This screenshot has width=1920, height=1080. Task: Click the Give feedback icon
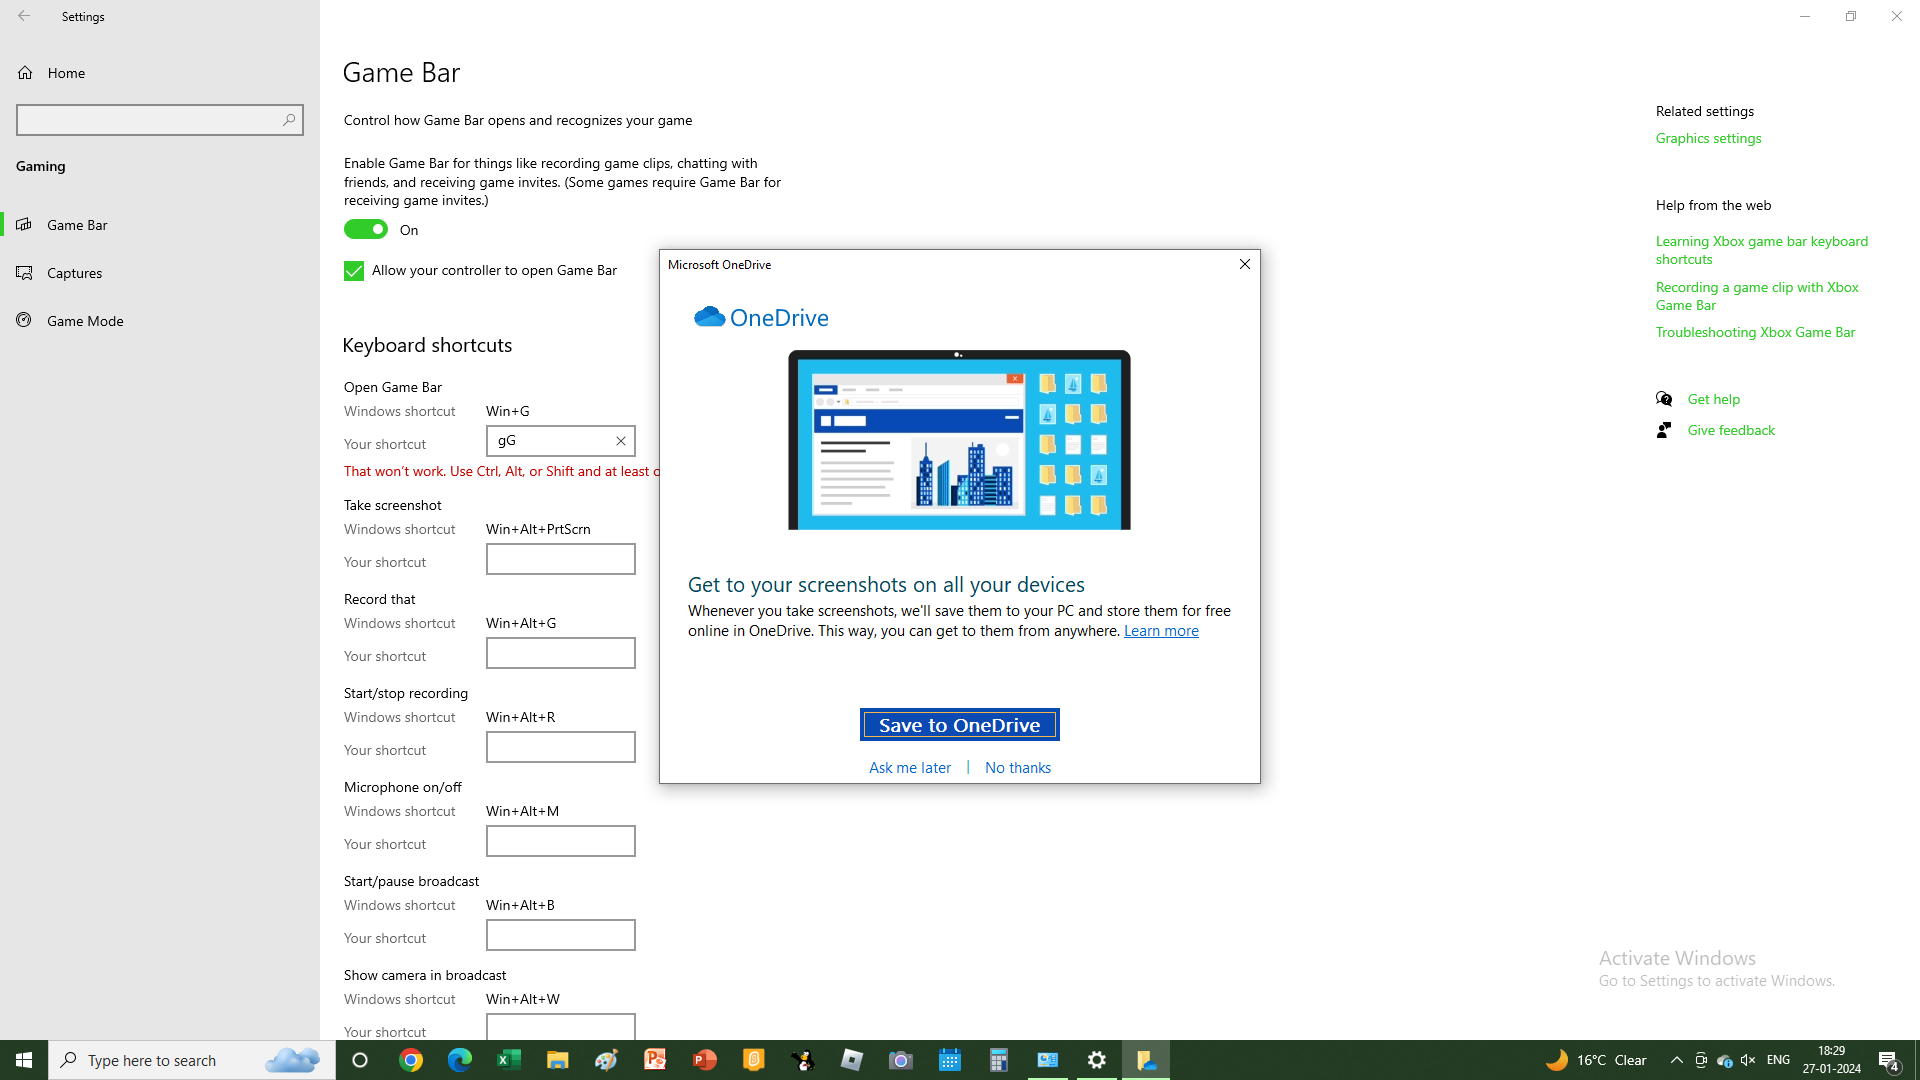(x=1663, y=430)
